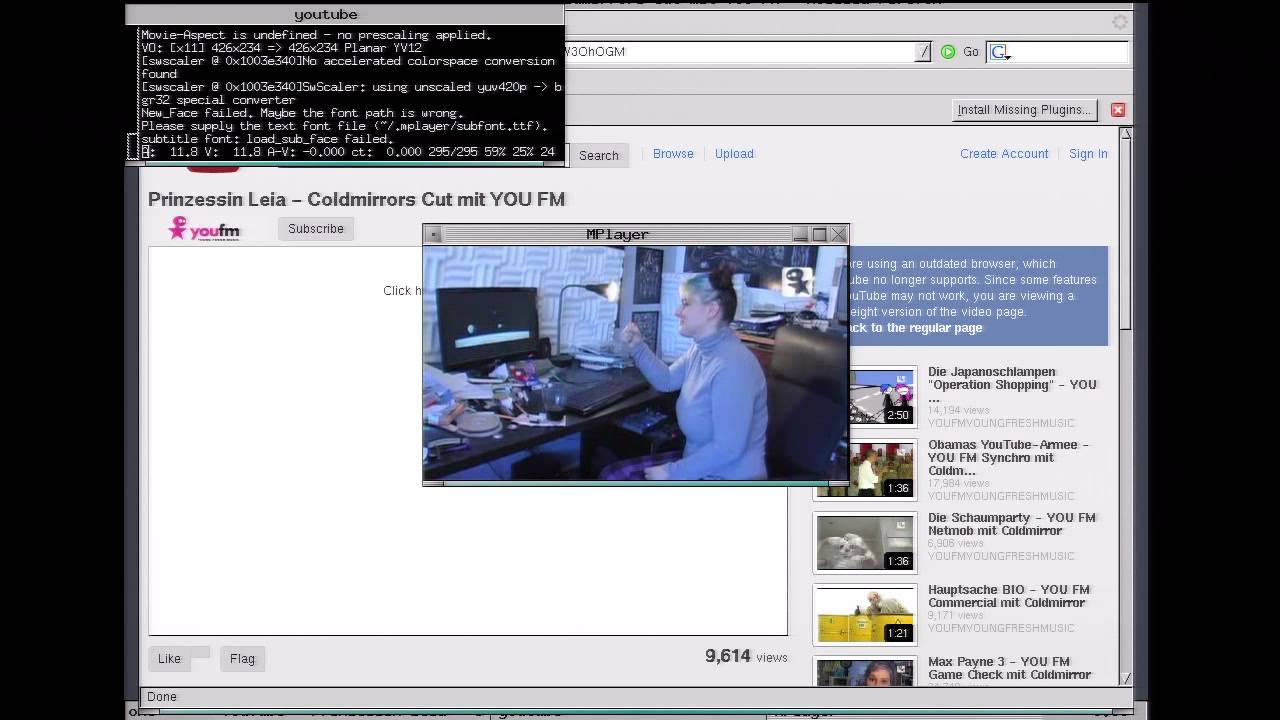This screenshot has height=720, width=1280.
Task: Click page scrollbar up arrow
Action: click(1126, 133)
